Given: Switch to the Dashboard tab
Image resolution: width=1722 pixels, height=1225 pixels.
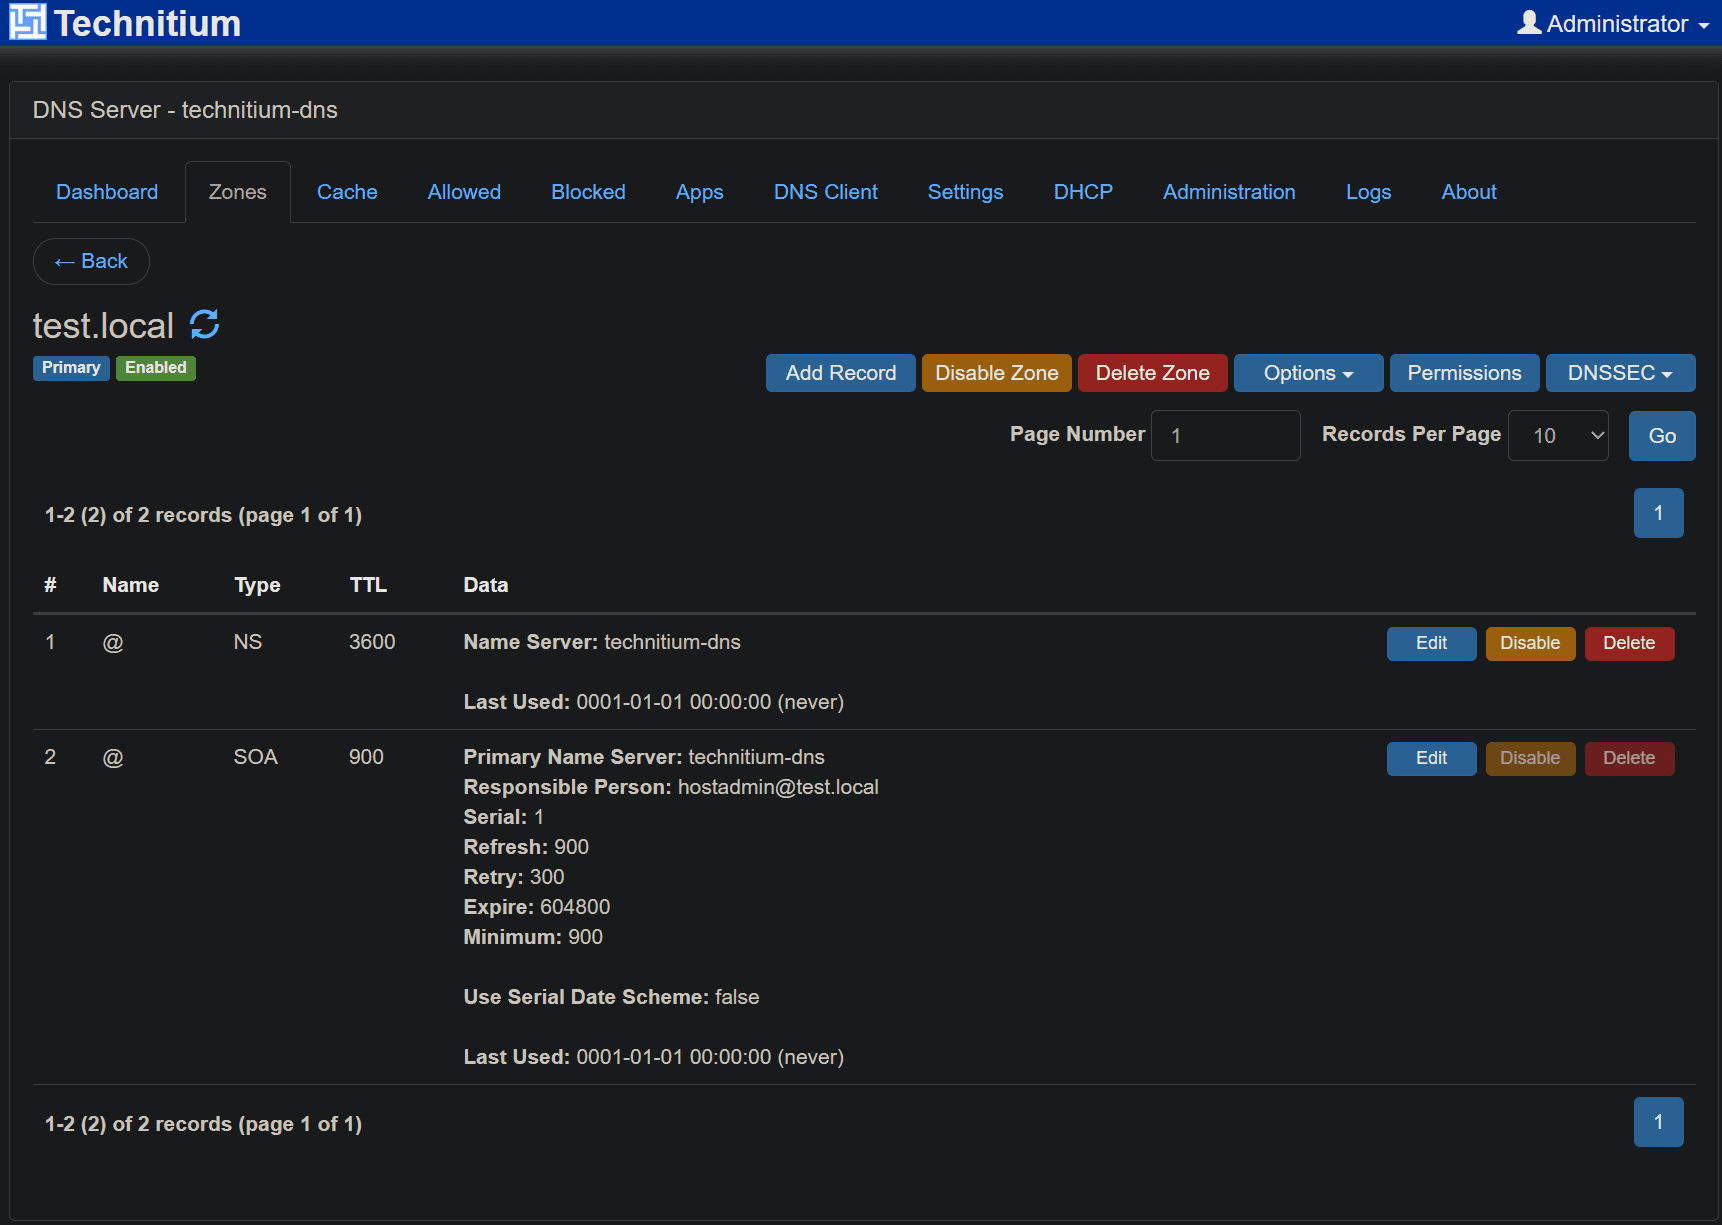Looking at the screenshot, I should [107, 192].
